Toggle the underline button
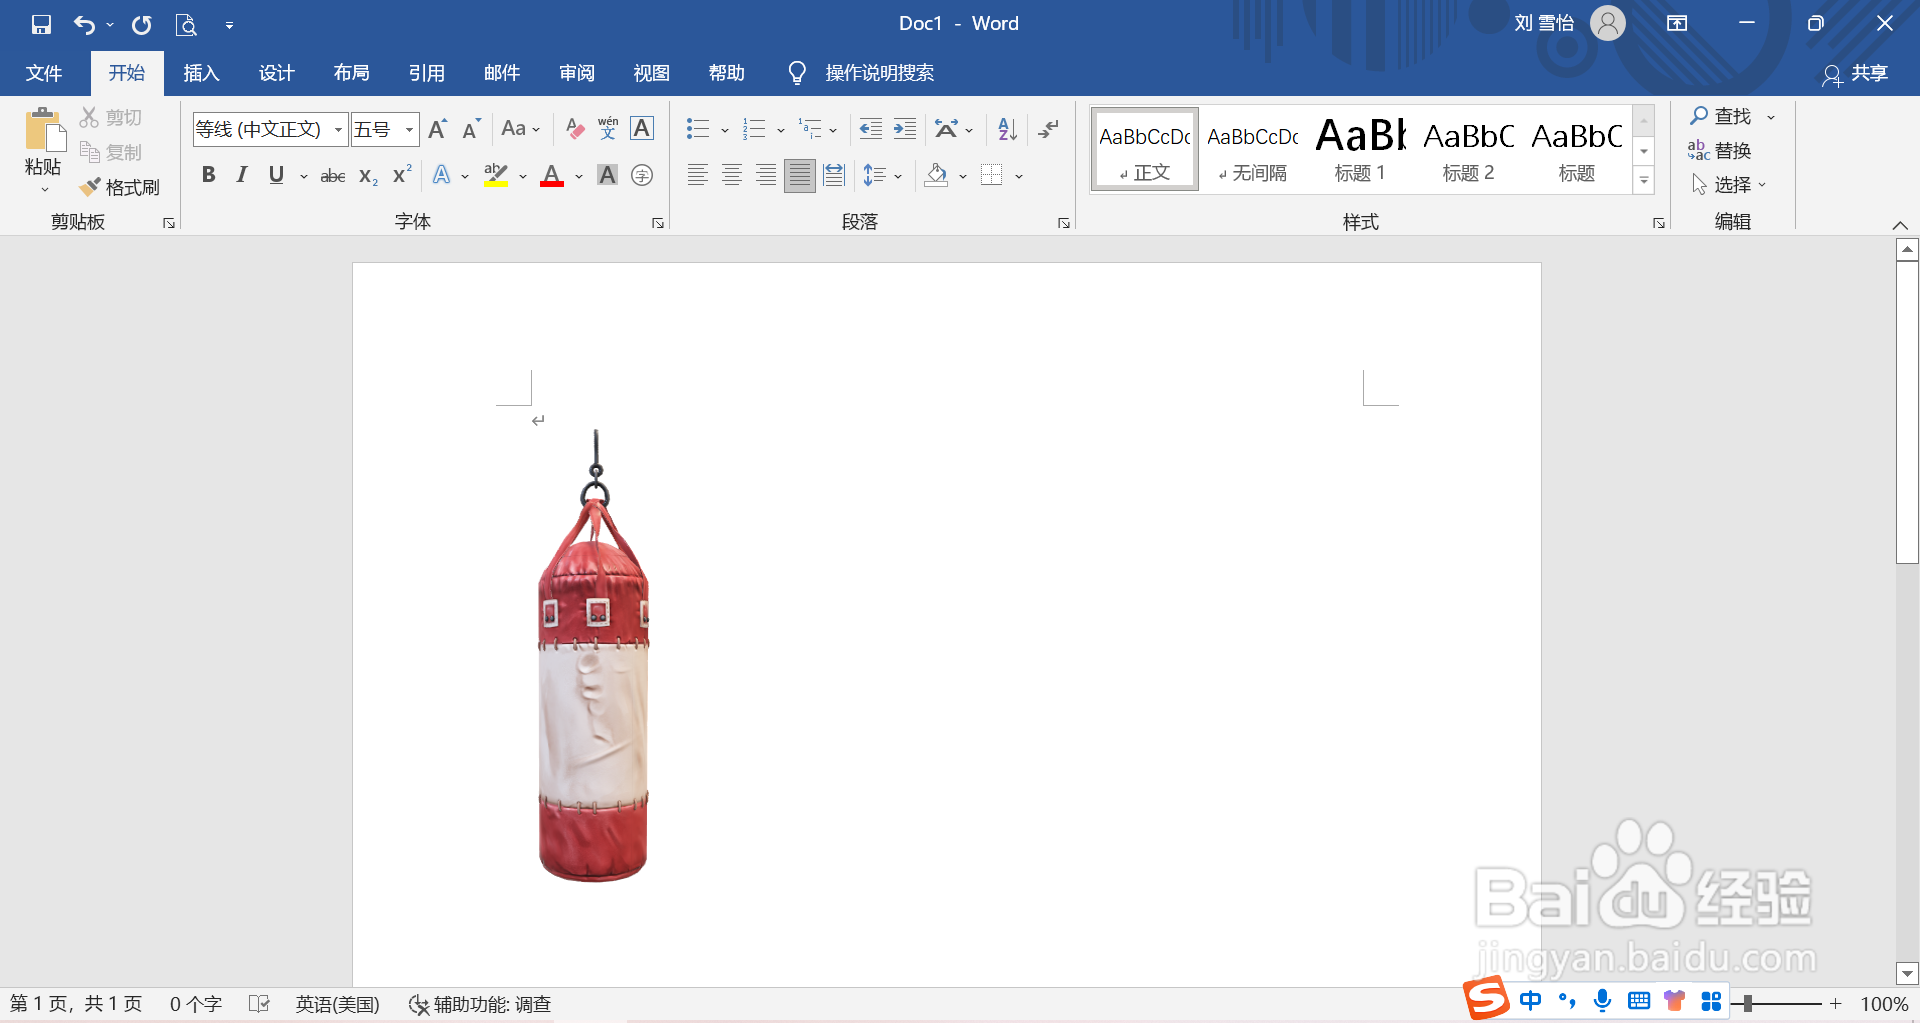1920x1023 pixels. click(275, 175)
